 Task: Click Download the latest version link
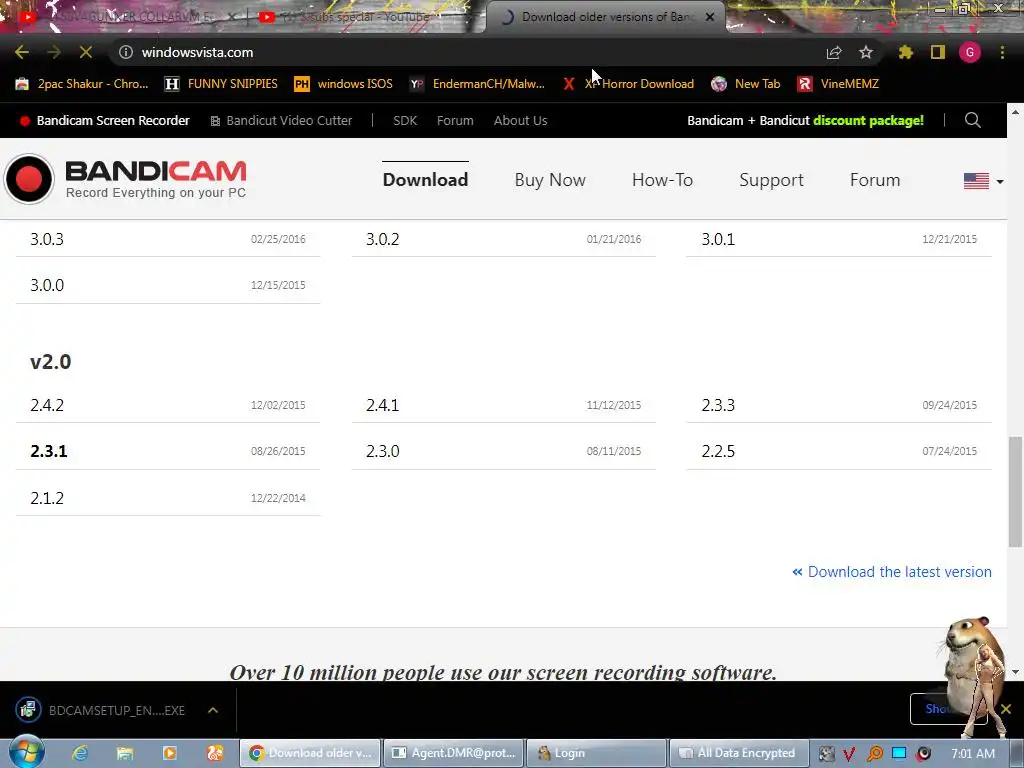click(892, 572)
